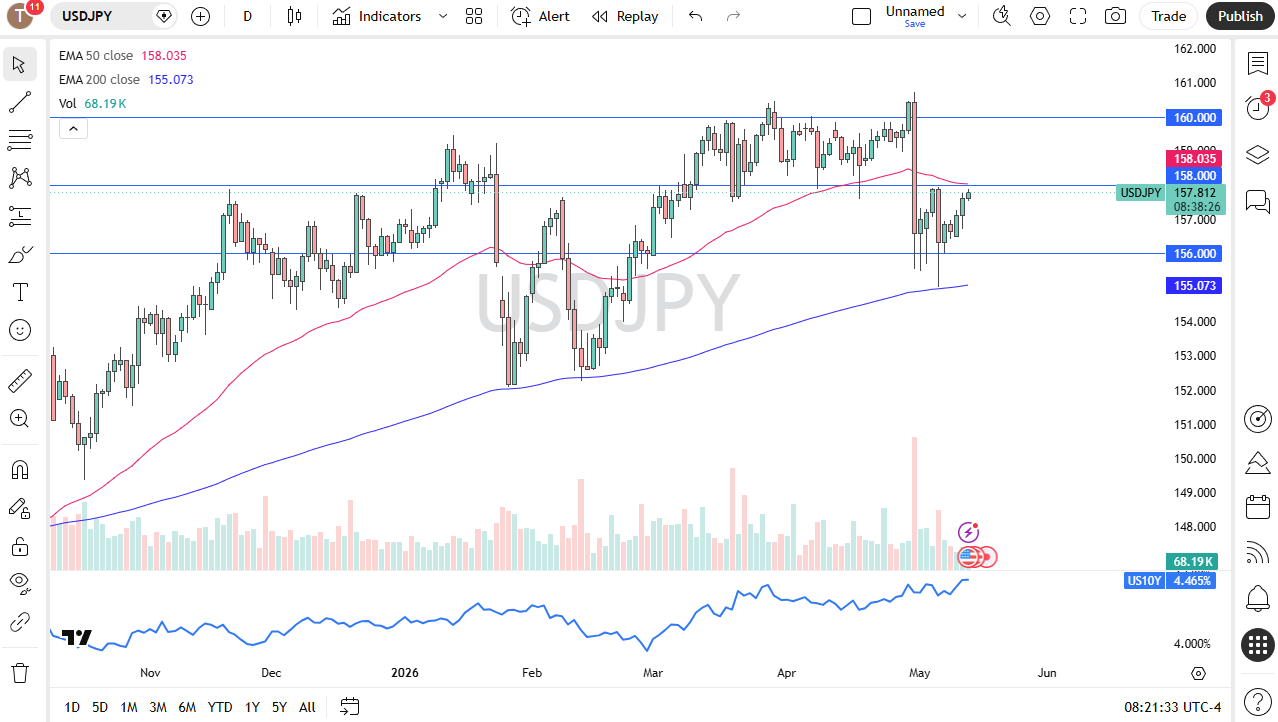Image resolution: width=1278 pixels, height=722 pixels.
Task: Publish the chart idea
Action: pos(1240,16)
